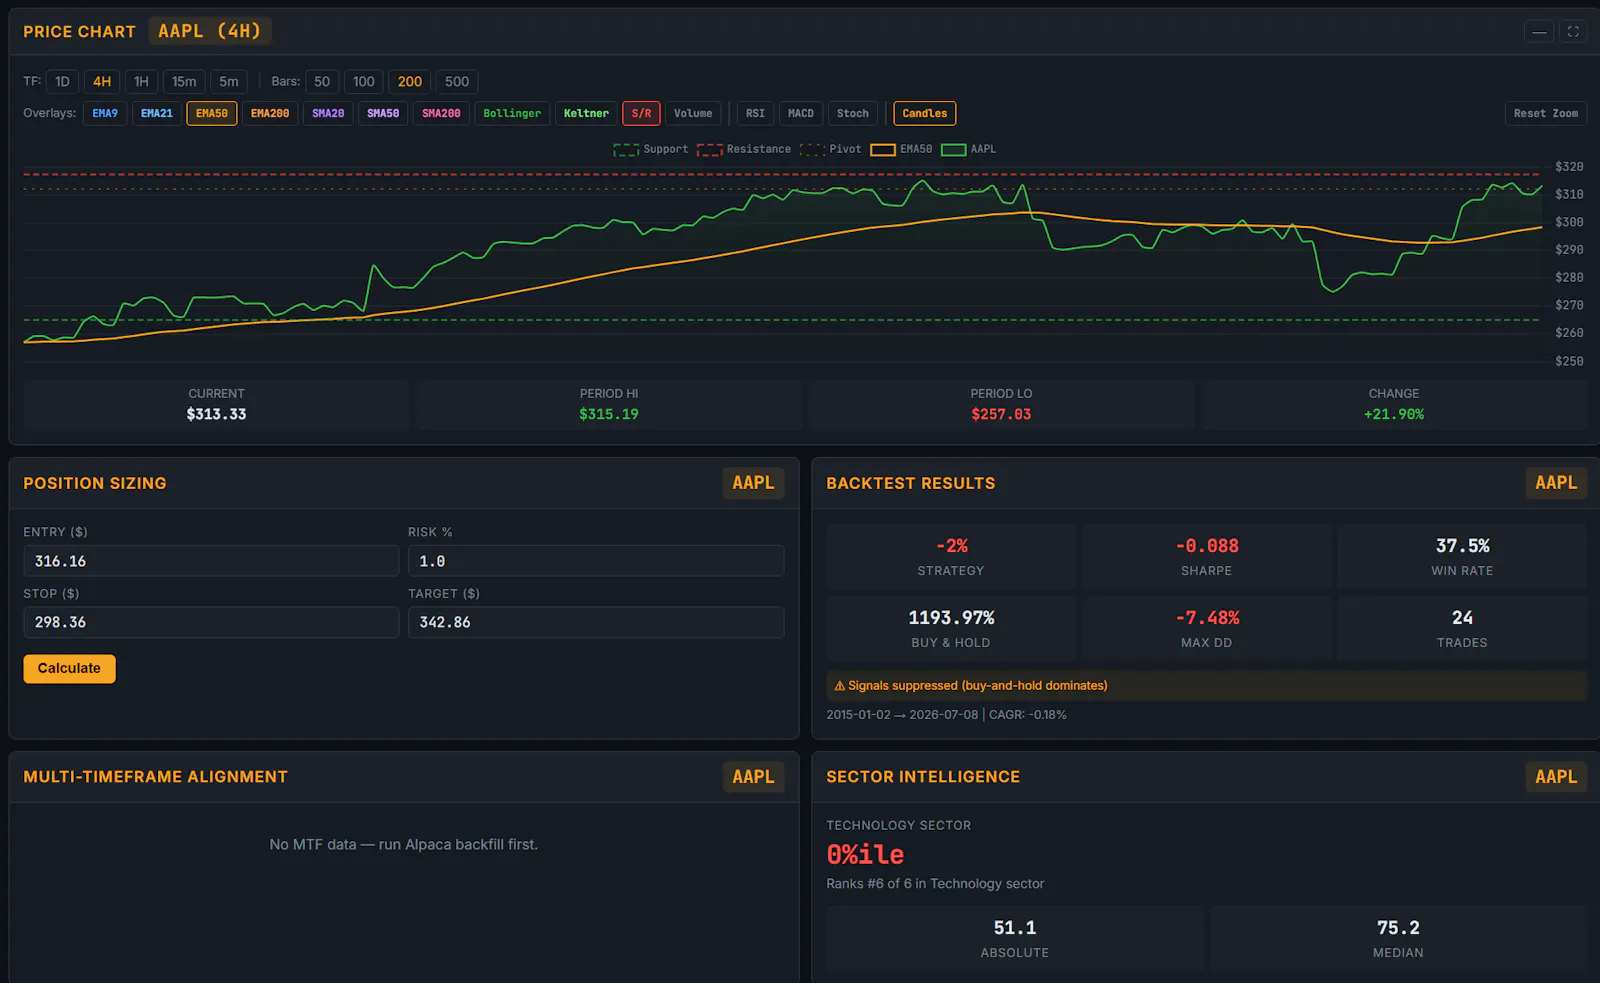The width and height of the screenshot is (1600, 983).
Task: Select Period Hi value $315.19
Action: point(609,414)
